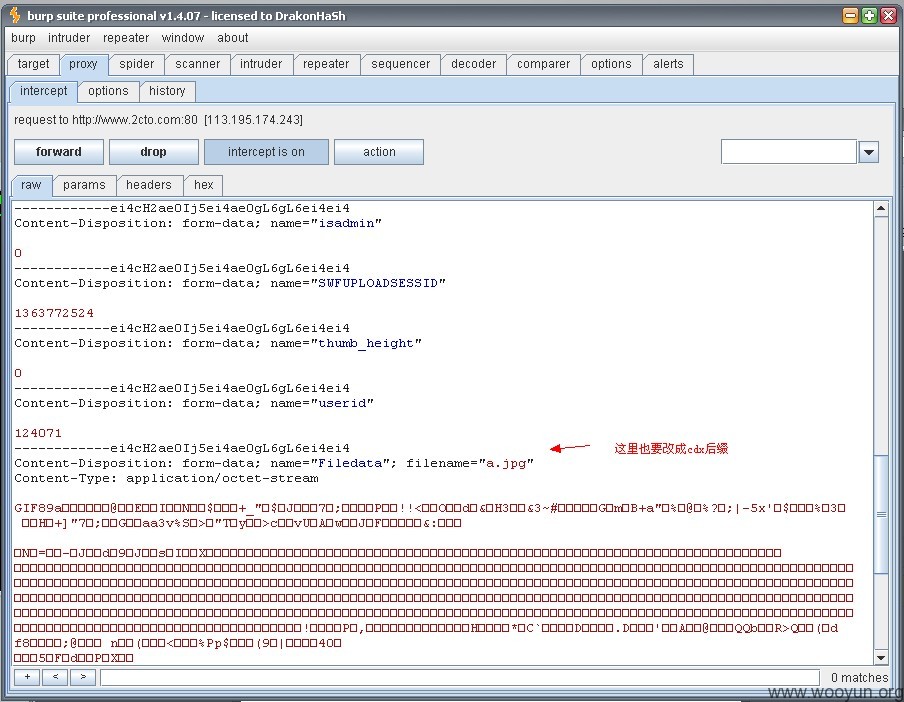904x702 pixels.
Task: Click the vertical scrollbar thumb
Action: (x=881, y=514)
